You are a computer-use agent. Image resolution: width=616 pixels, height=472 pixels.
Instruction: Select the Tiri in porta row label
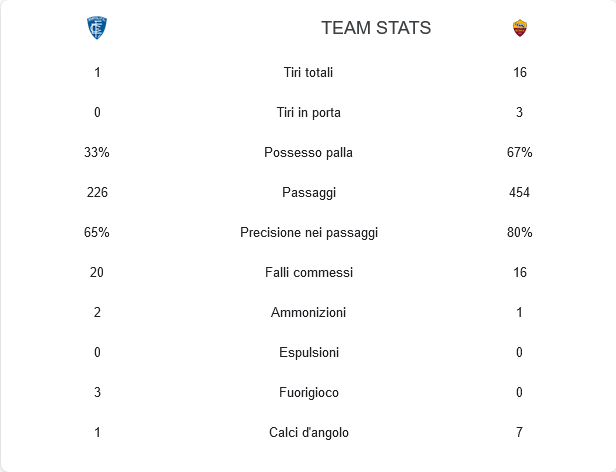[x=308, y=112]
